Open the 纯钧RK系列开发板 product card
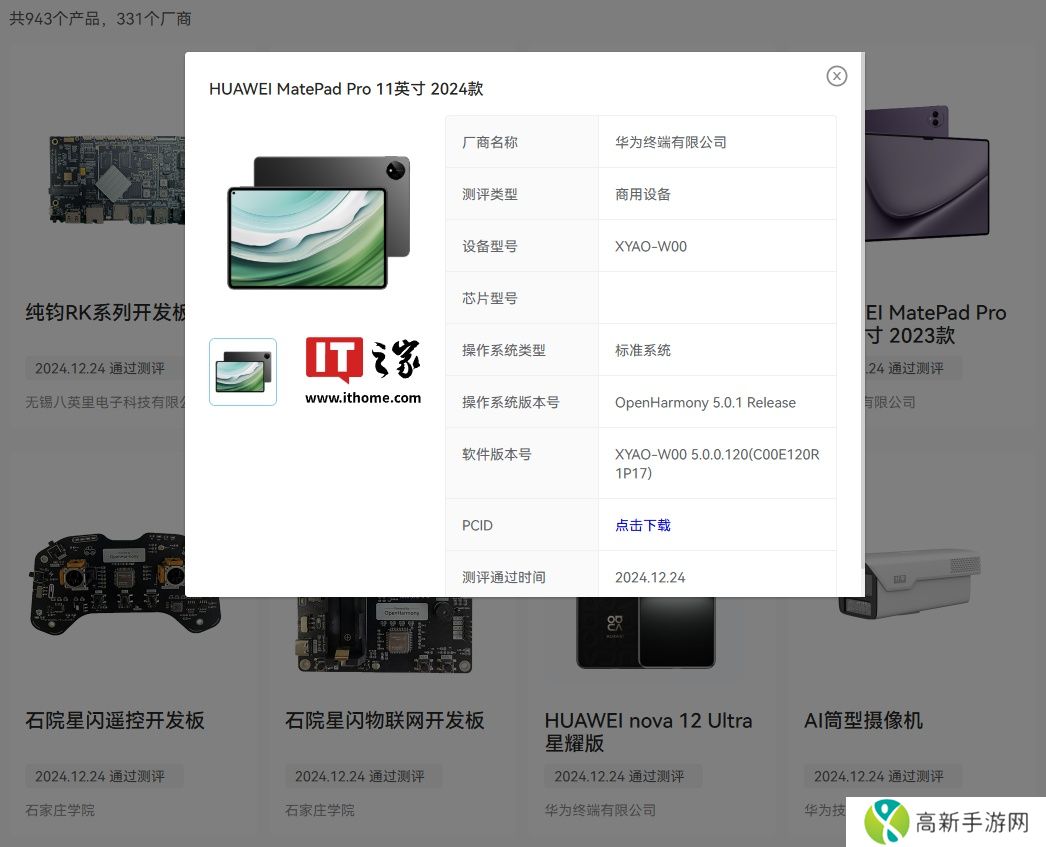The image size is (1046, 847). click(106, 313)
